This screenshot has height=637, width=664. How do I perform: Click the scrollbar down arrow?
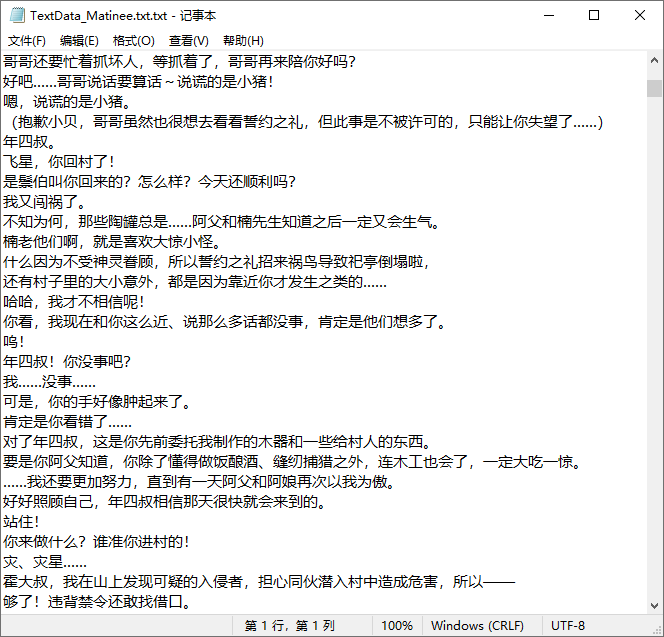[x=654, y=603]
